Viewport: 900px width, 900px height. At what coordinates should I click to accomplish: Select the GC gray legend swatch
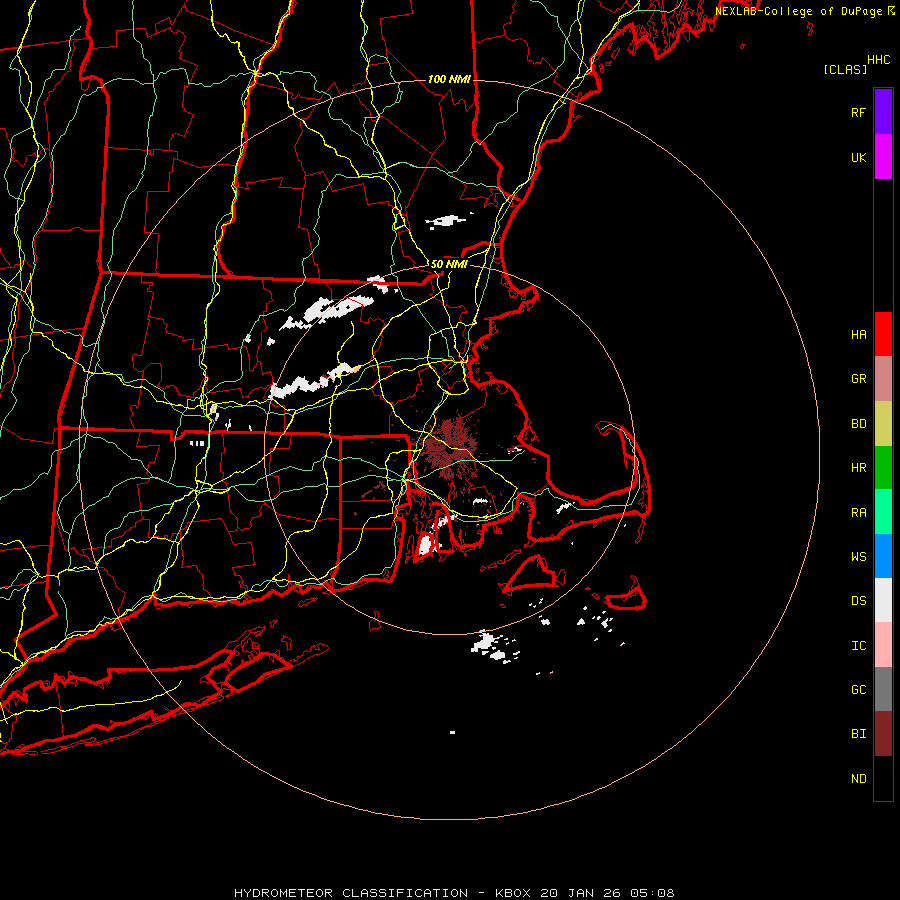tap(883, 689)
